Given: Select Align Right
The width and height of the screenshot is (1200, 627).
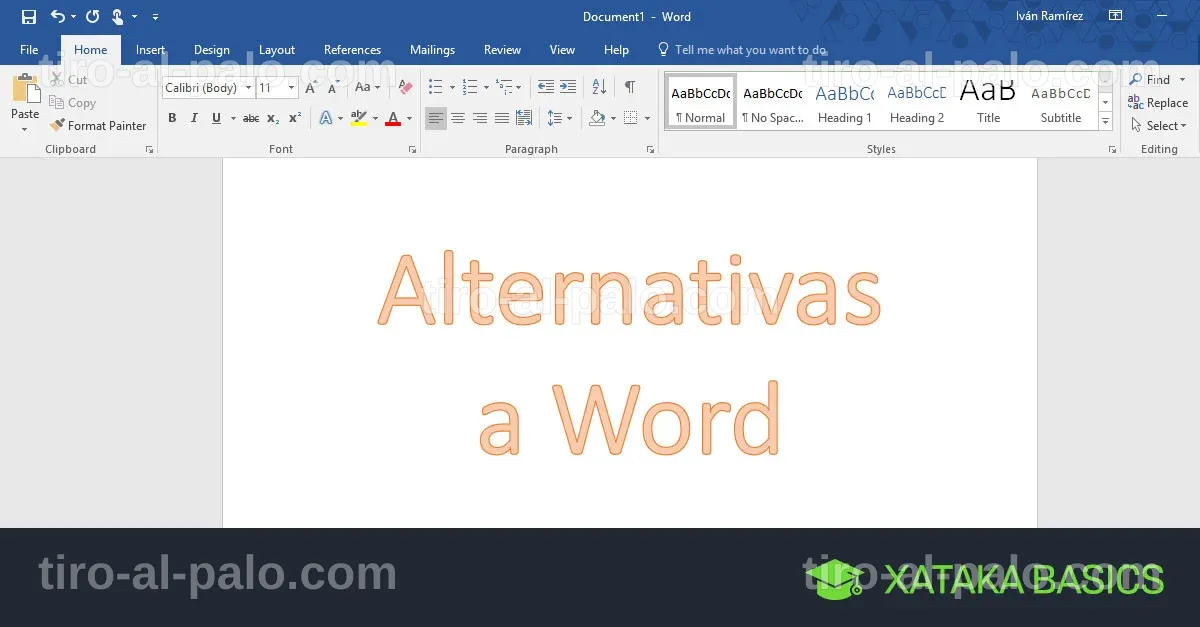Looking at the screenshot, I should [x=480, y=118].
